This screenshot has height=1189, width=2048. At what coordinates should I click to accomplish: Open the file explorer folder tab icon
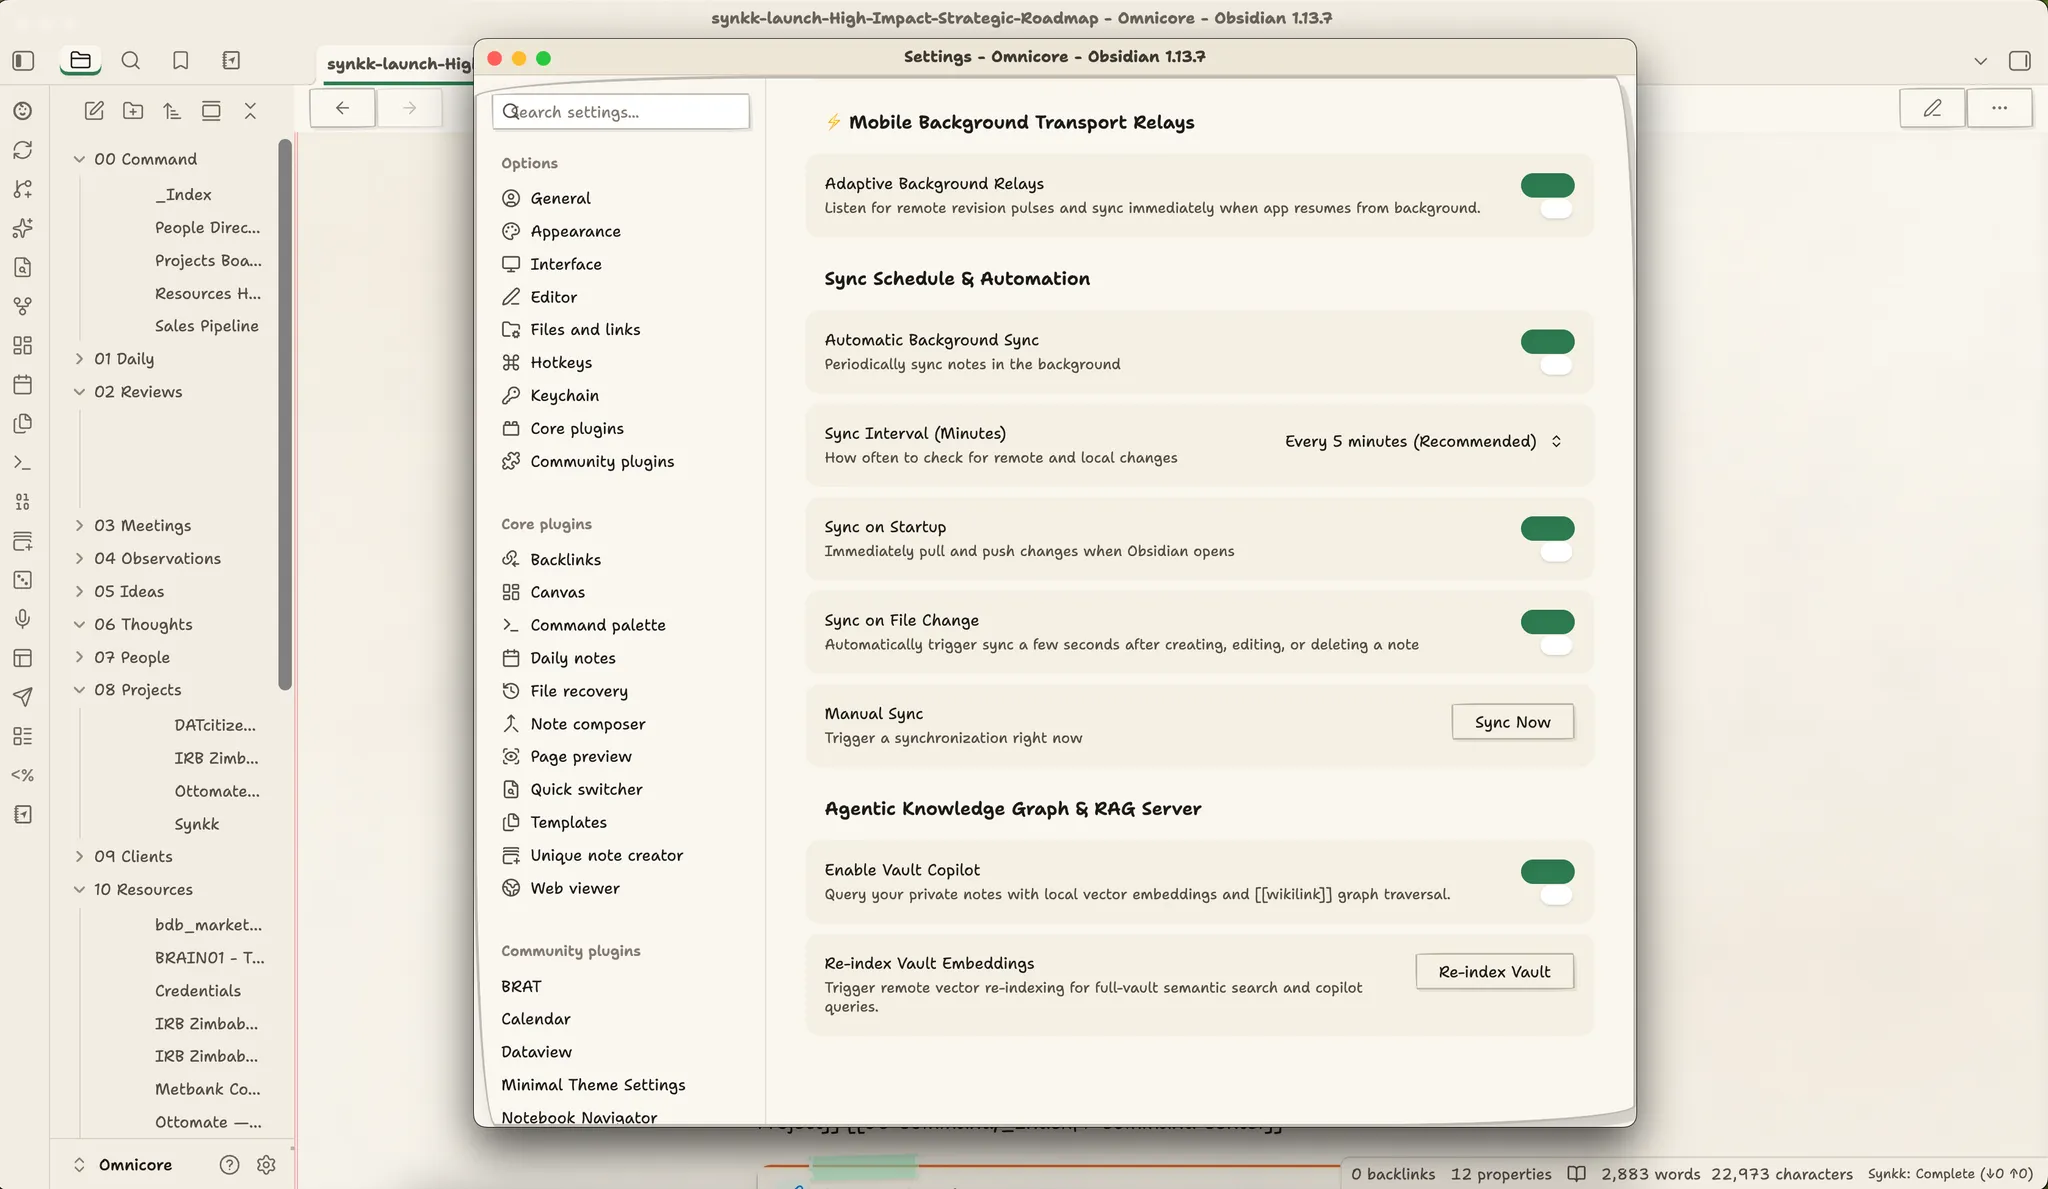tap(81, 61)
